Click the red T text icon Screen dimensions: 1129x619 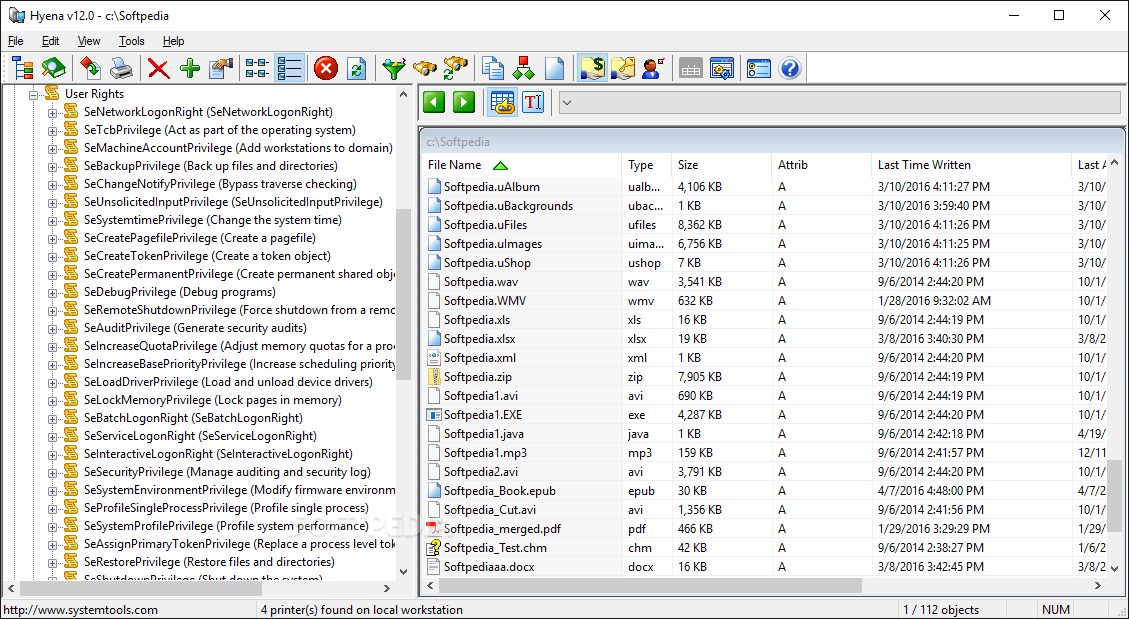(532, 102)
